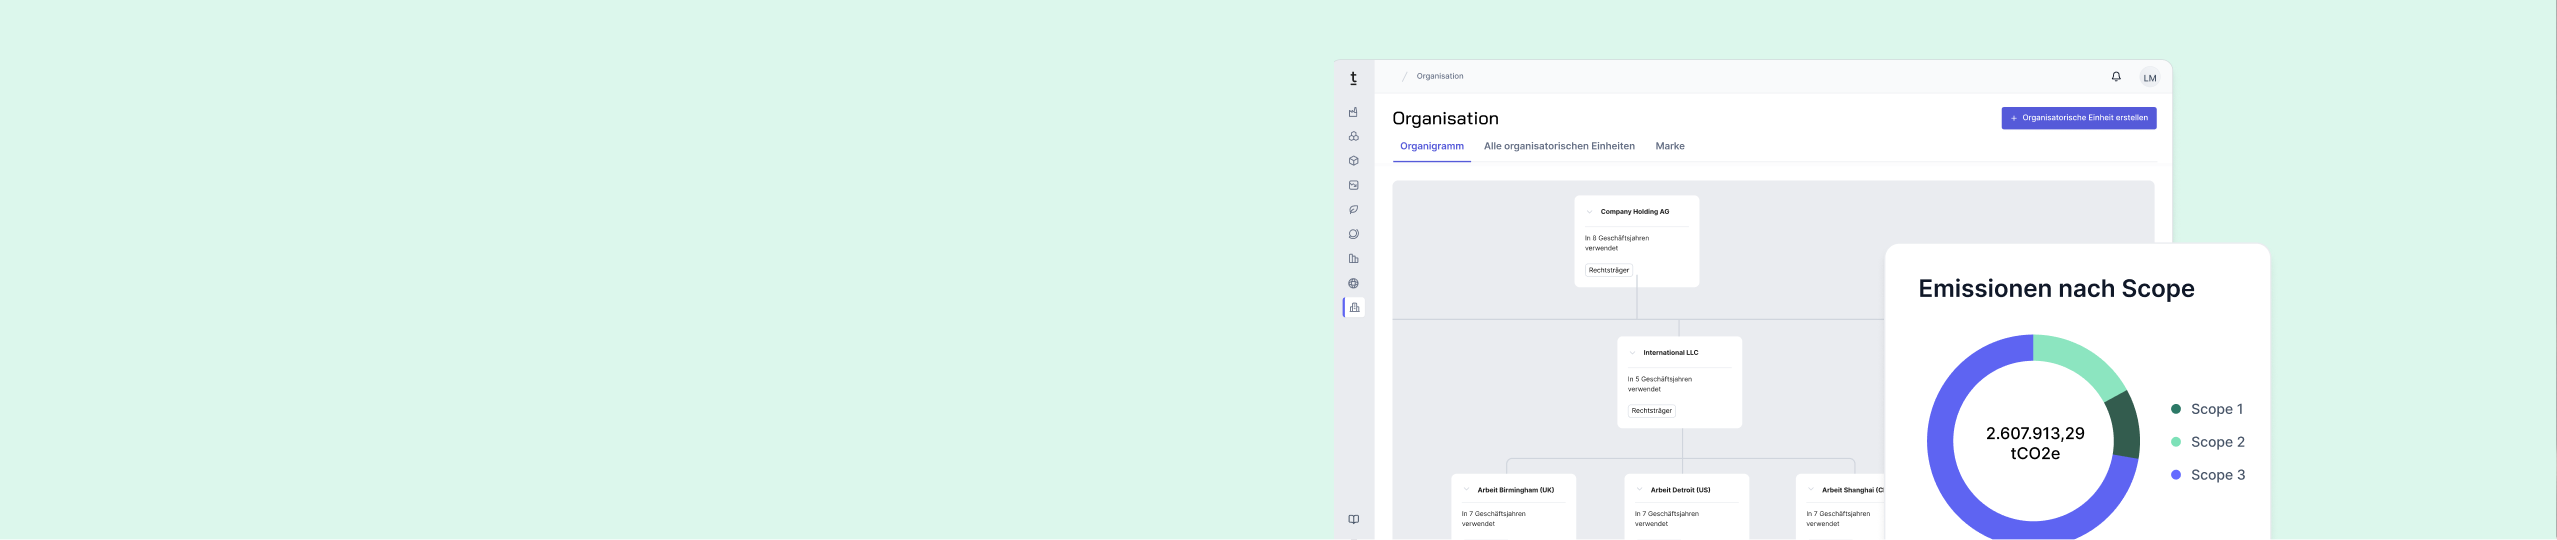Click the Arbeit Detroit (US) title
Image resolution: width=2557 pixels, height=540 pixels.
pos(1680,490)
